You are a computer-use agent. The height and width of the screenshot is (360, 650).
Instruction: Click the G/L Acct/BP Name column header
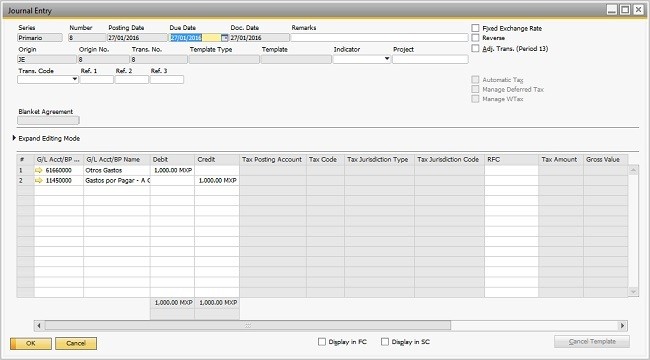[117, 160]
